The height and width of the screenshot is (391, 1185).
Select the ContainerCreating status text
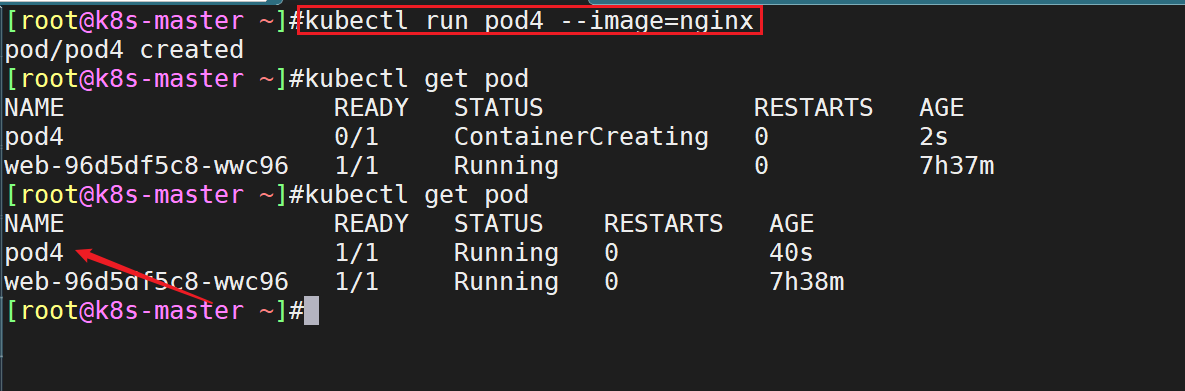pos(581,137)
